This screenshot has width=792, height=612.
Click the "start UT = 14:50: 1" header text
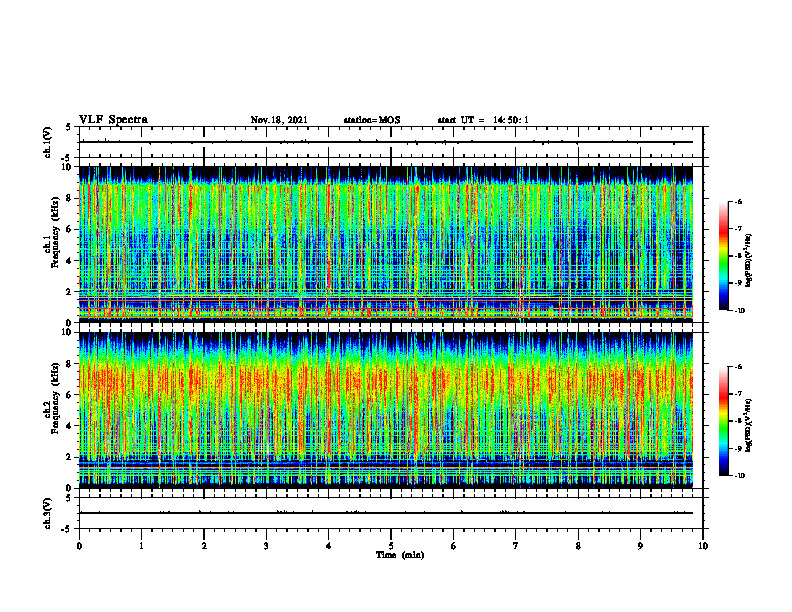(483, 120)
